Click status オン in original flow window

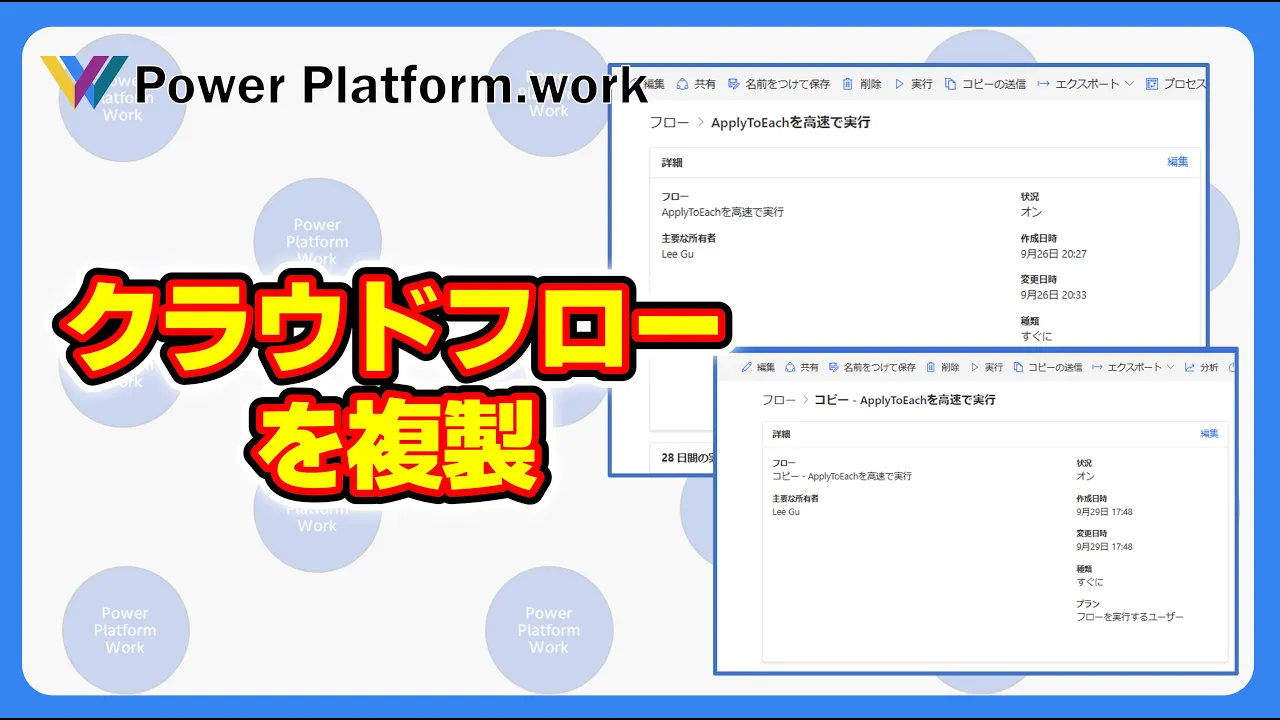tap(1031, 212)
